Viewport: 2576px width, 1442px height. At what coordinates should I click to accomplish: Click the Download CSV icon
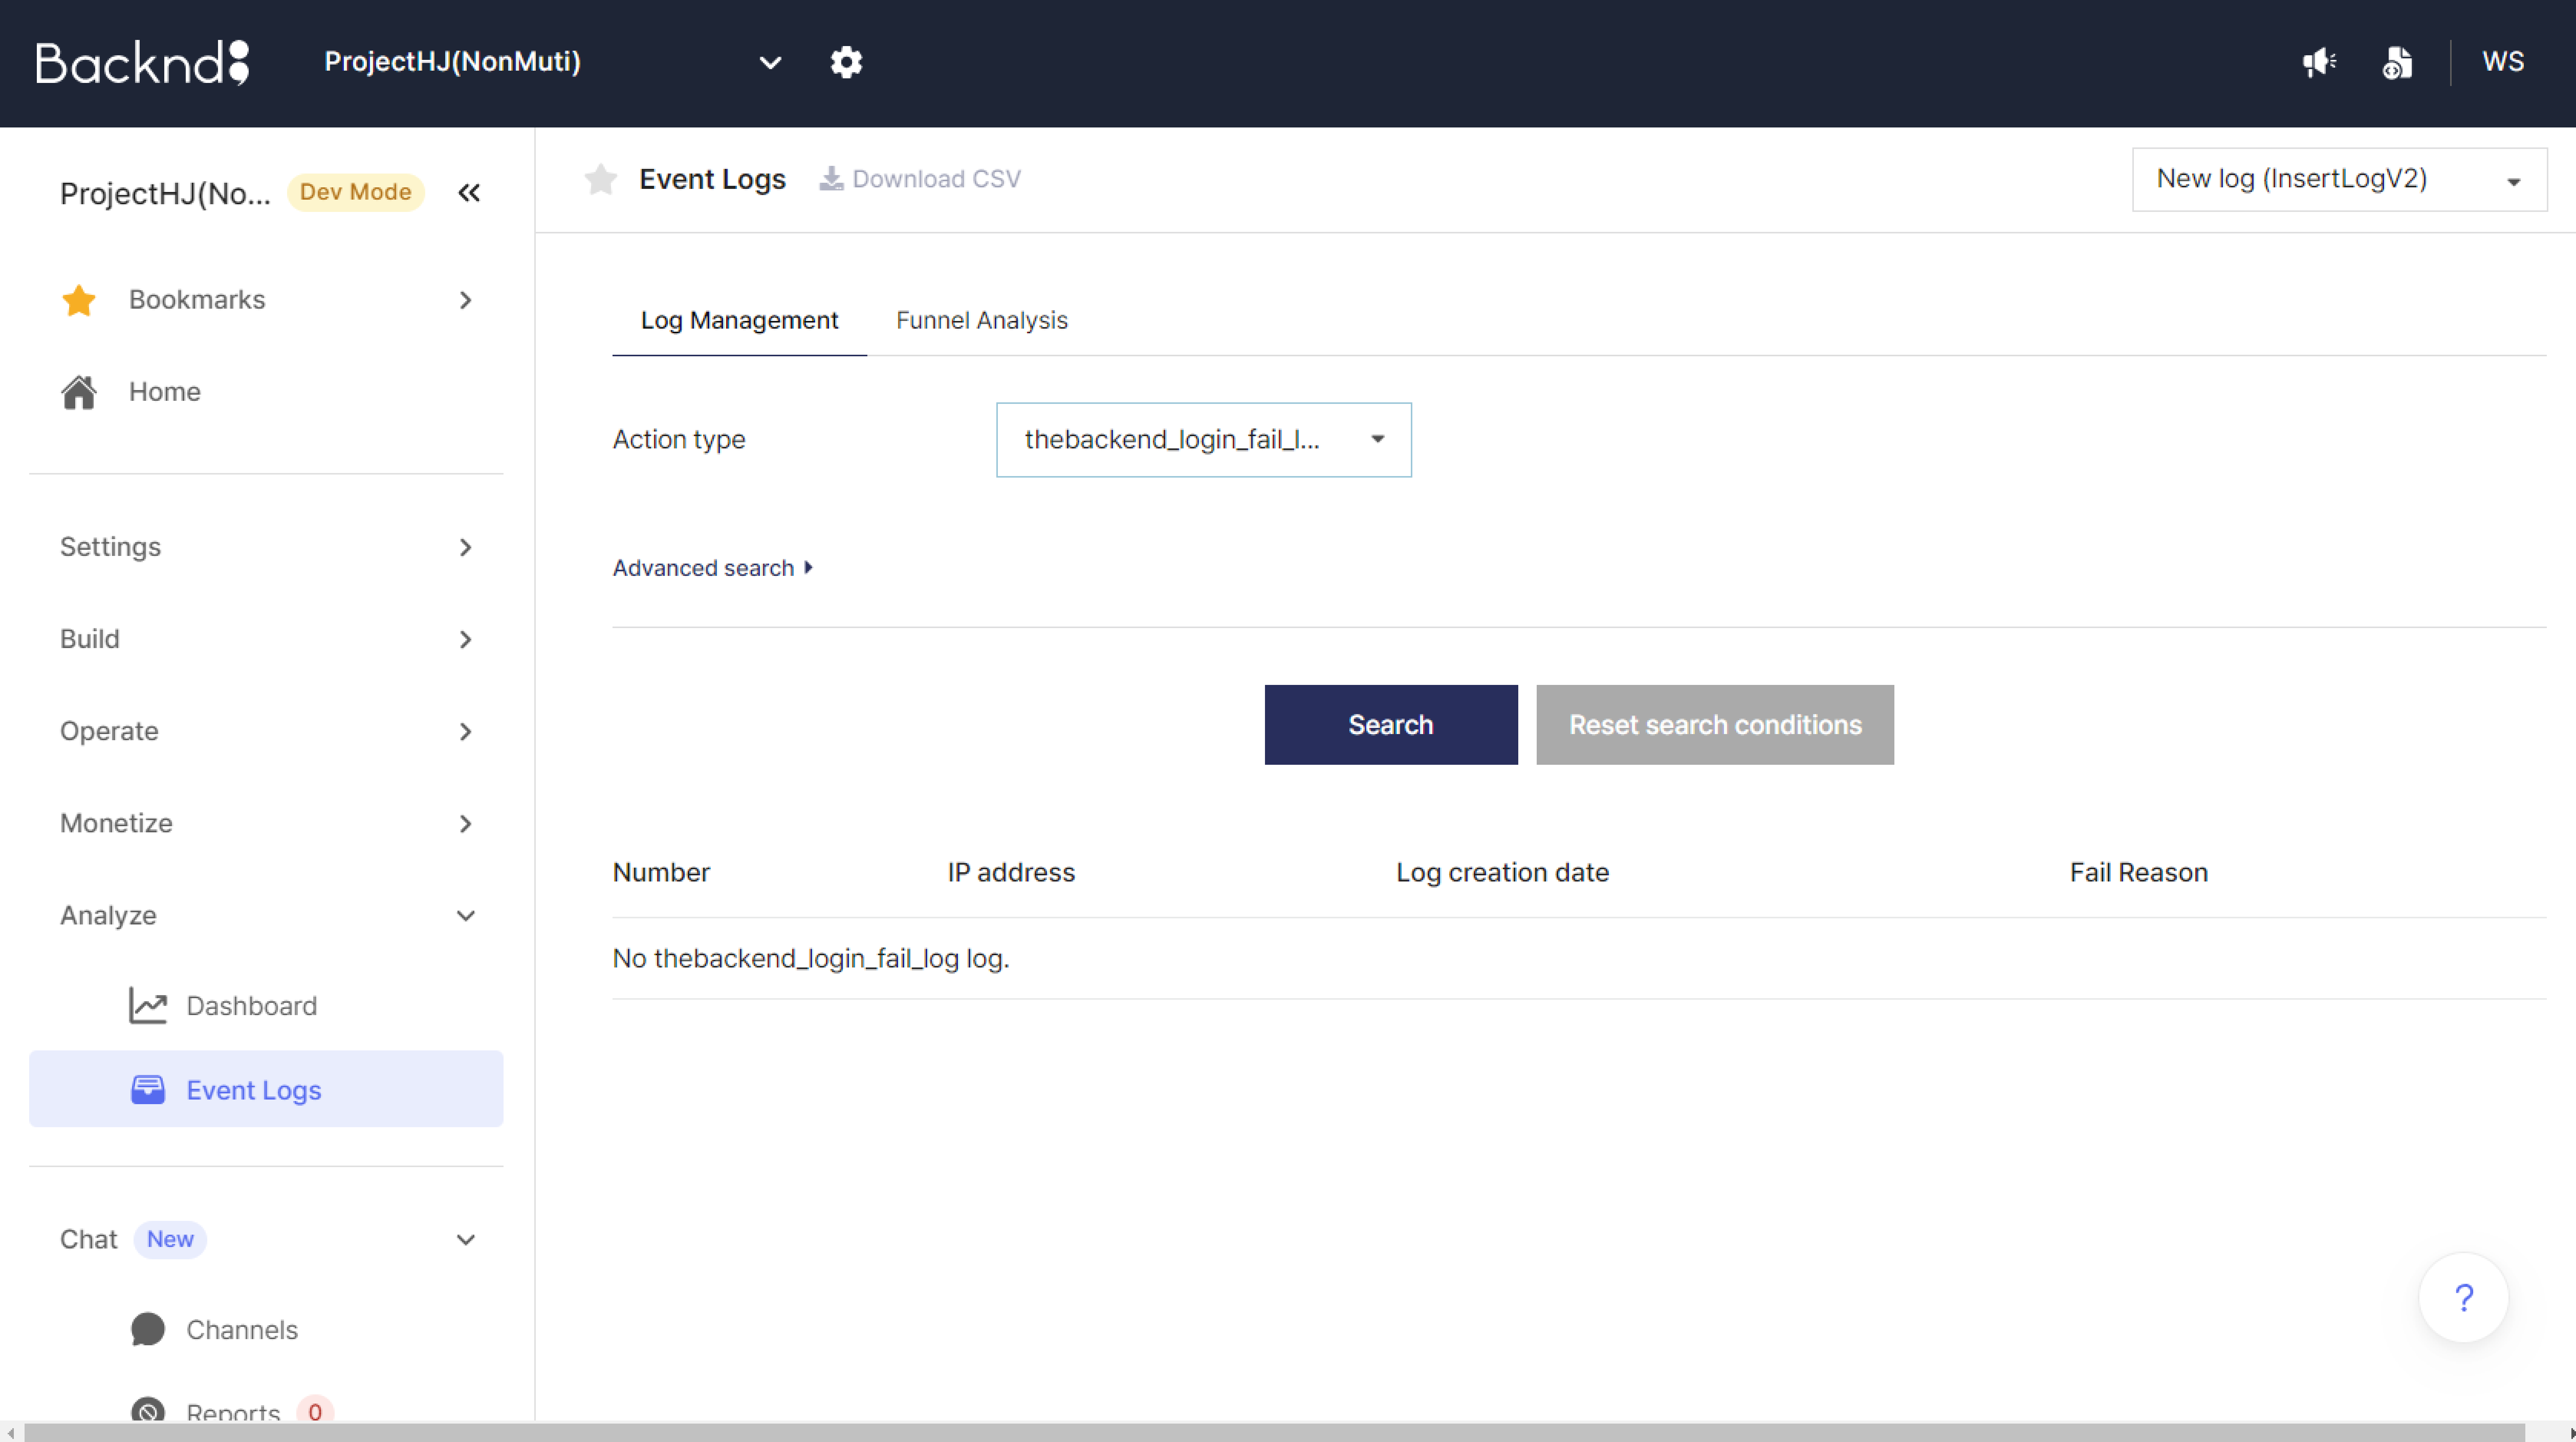coord(831,179)
